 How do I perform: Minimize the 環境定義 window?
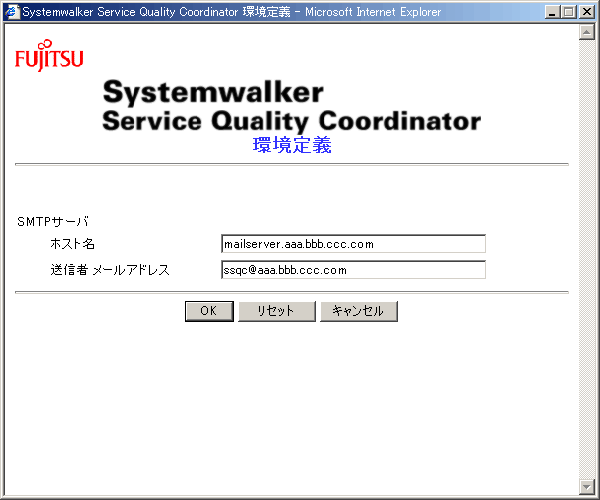tap(553, 11)
